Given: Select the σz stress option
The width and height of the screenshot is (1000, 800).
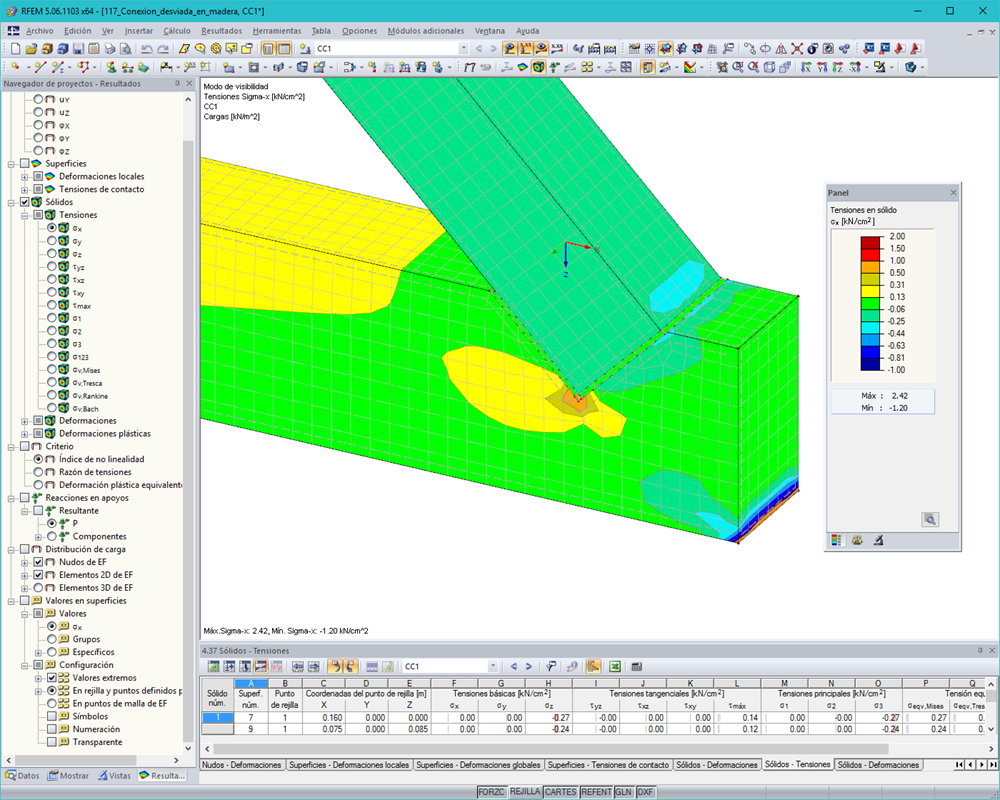Looking at the screenshot, I should (x=52, y=253).
